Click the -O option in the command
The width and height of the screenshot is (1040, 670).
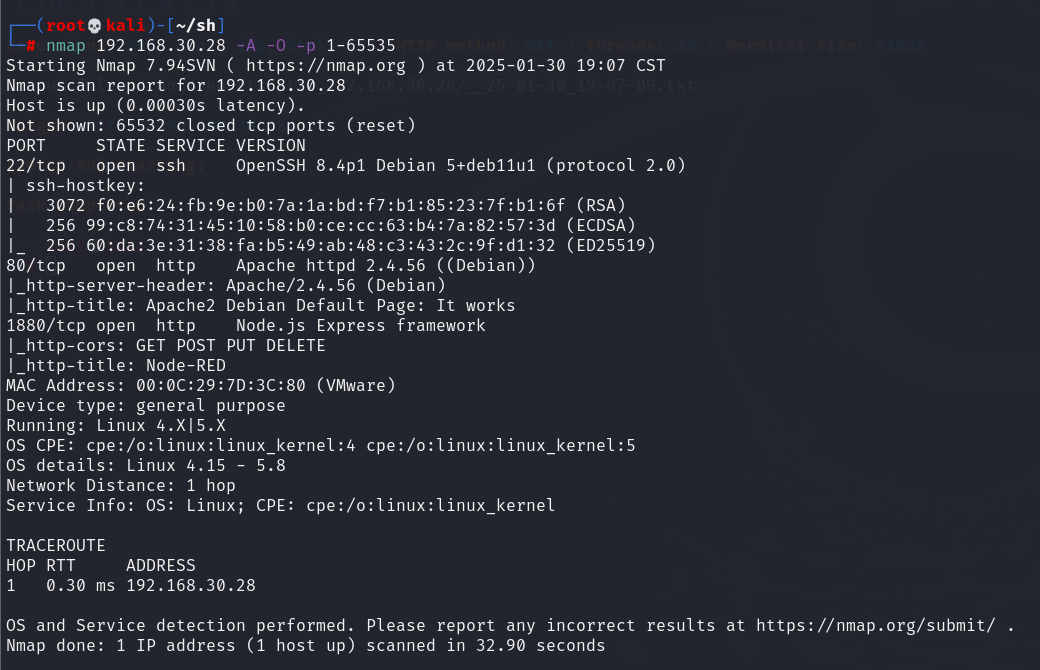(x=276, y=46)
